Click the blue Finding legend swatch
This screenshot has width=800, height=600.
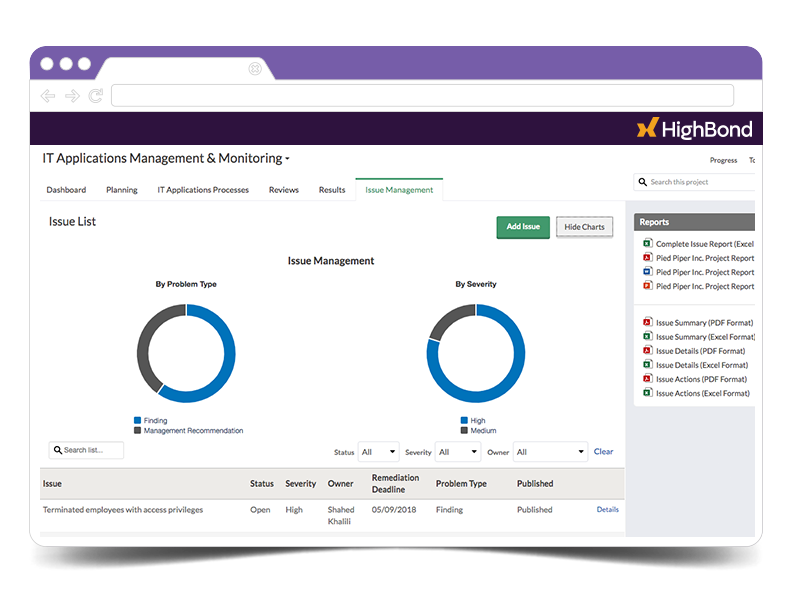click(137, 420)
